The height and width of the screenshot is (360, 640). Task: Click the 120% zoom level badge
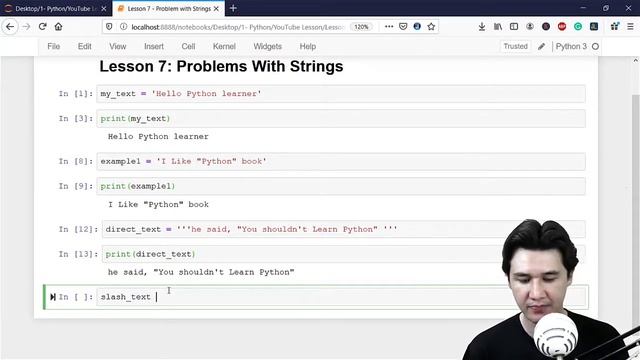361,27
